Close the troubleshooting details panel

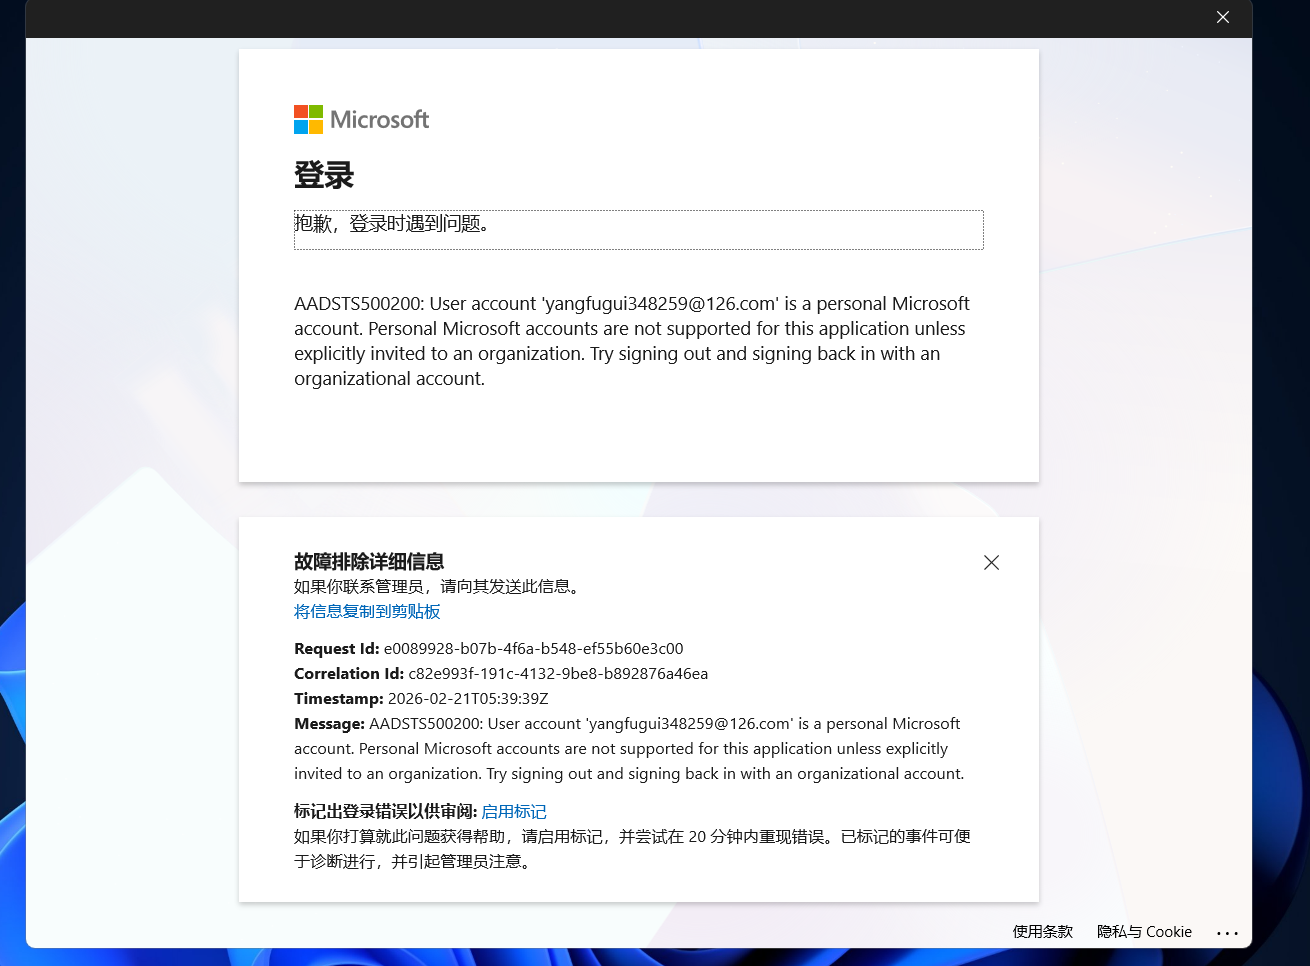pyautogui.click(x=991, y=562)
